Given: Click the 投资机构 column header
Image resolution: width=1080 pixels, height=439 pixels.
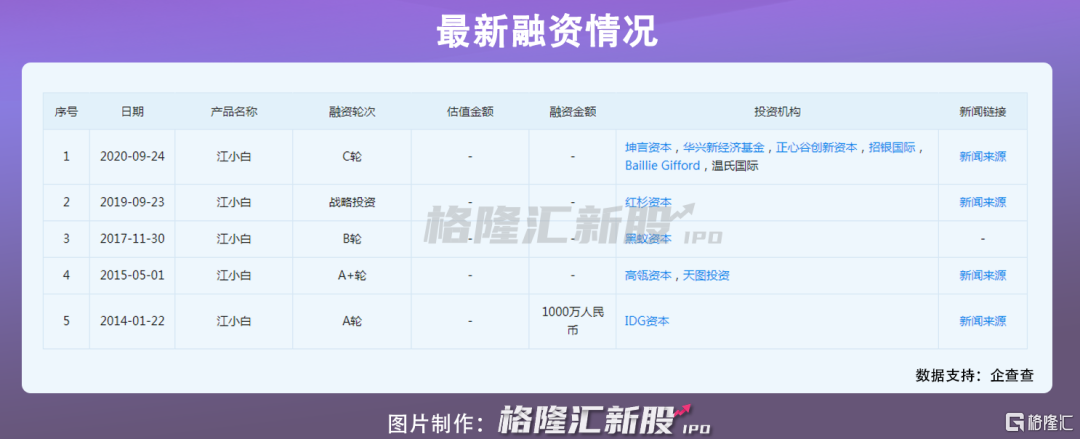Looking at the screenshot, I should [x=777, y=112].
